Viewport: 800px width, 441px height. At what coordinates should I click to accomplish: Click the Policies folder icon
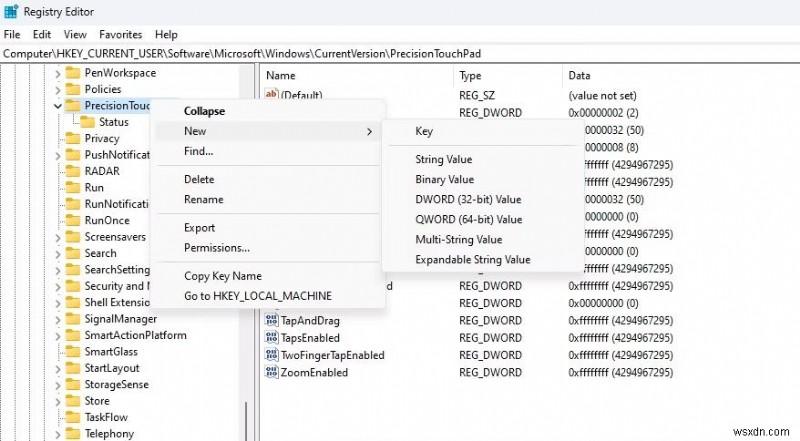73,89
